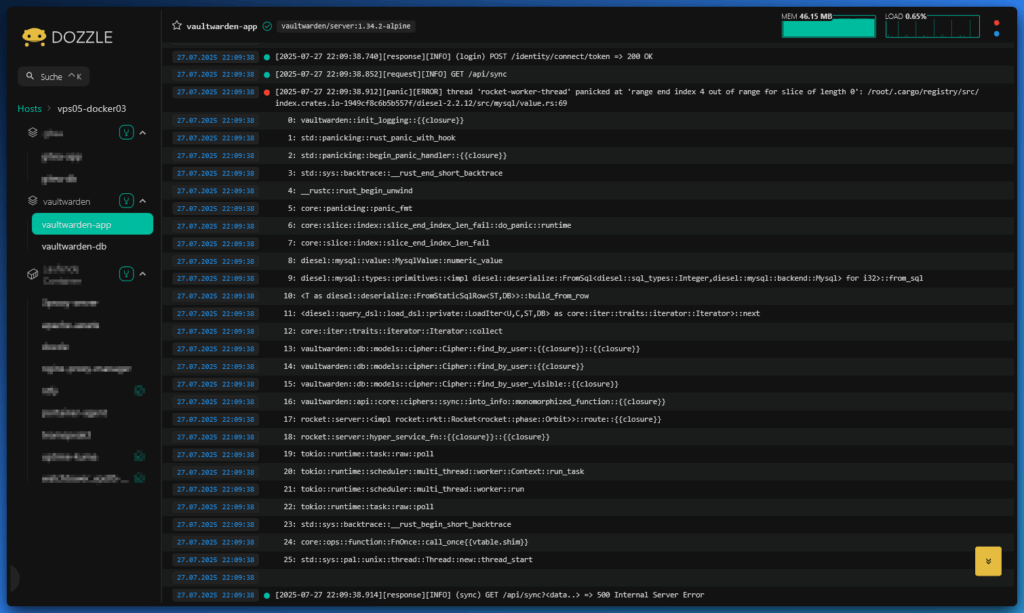The height and width of the screenshot is (613, 1024).
Task: Select frame 21 multi_thread worker::run line
Action: 404,489
